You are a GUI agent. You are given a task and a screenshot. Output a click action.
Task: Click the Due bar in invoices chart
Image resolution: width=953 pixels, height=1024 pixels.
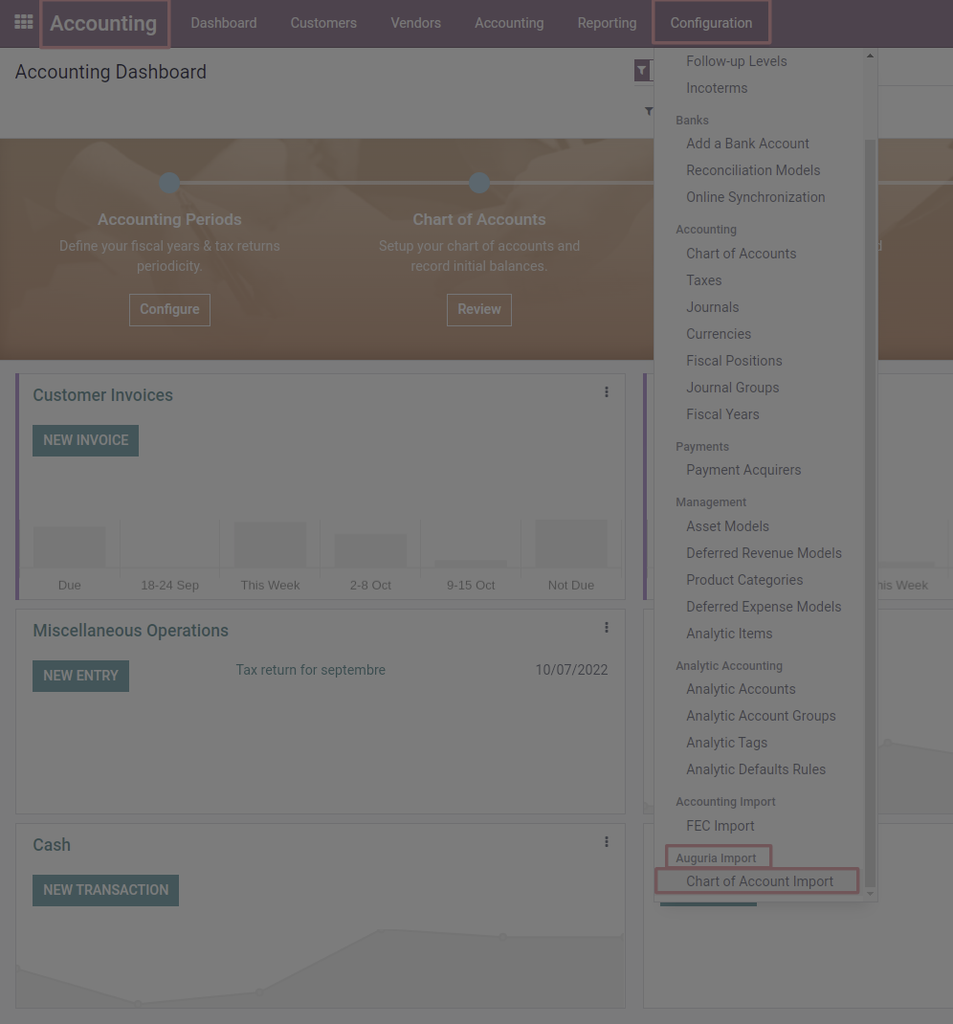click(x=69, y=547)
